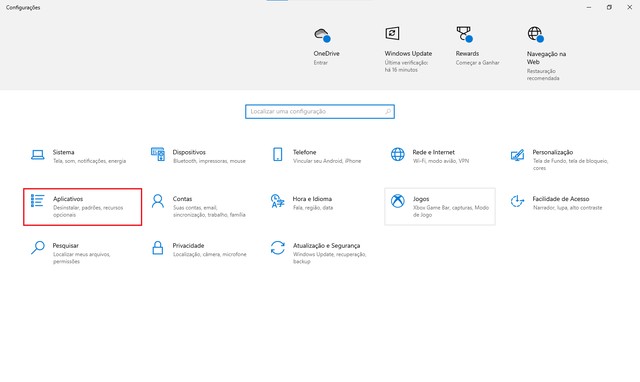The image size is (640, 382).
Task: Click 'Wi-Fi, modo avião, VPN' description
Action: pyautogui.click(x=441, y=161)
